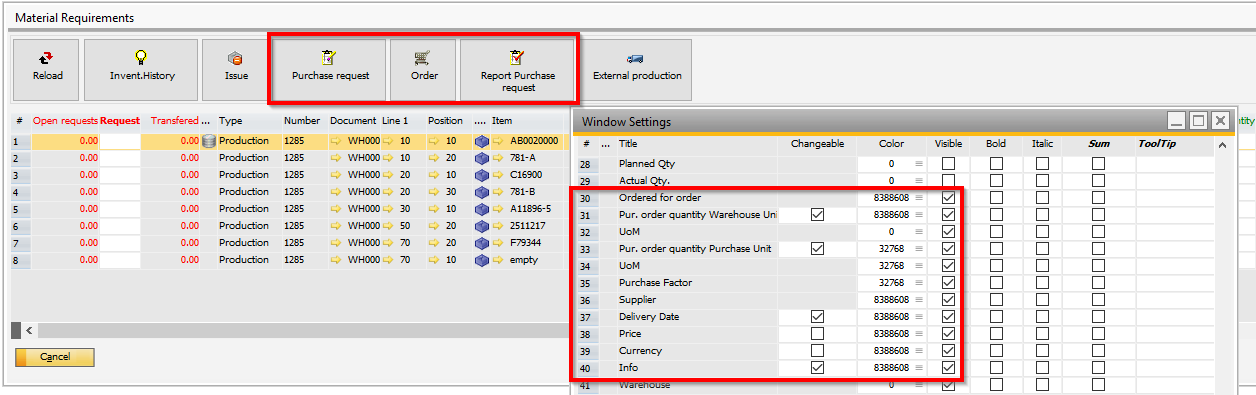Click the Cancel button
Viewport: 1256px width, 395px height.
tap(55, 357)
